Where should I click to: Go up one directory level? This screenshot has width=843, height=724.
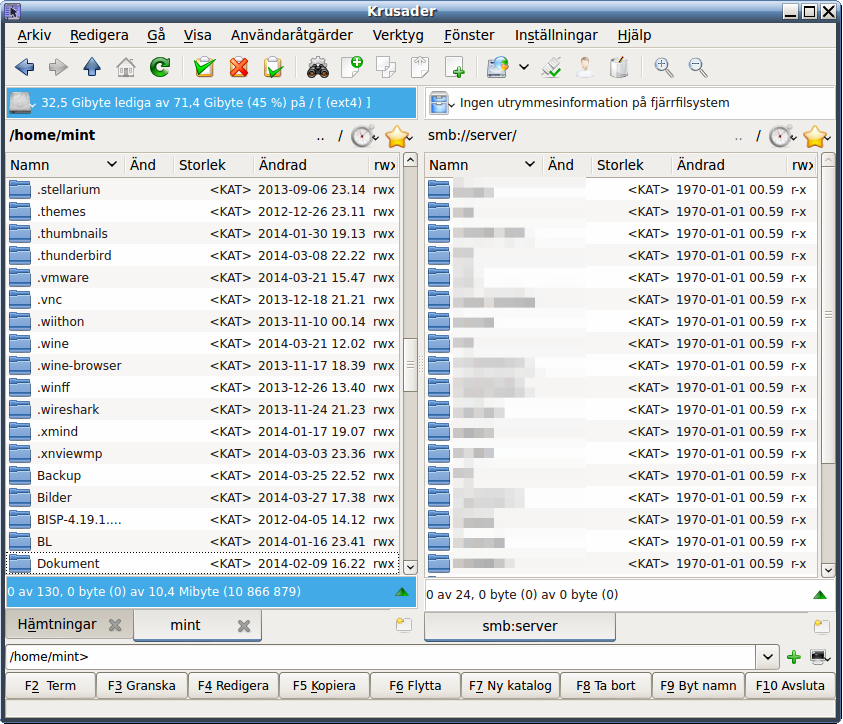[x=92, y=68]
